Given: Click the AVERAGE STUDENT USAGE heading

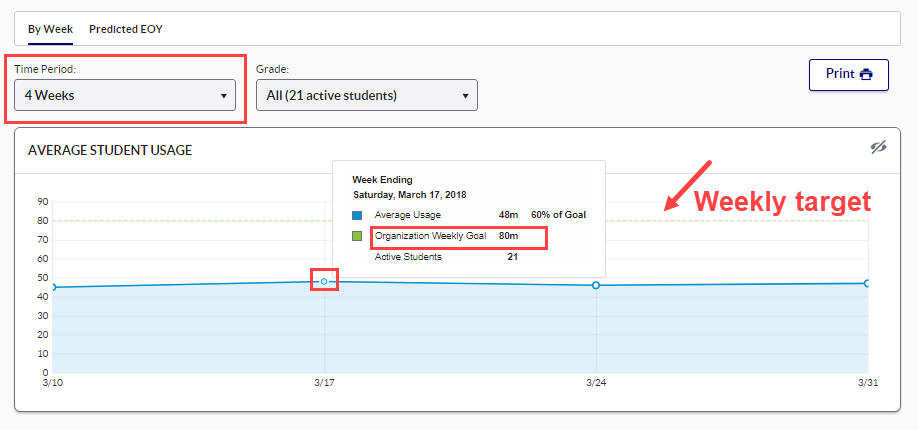Looking at the screenshot, I should [x=110, y=150].
